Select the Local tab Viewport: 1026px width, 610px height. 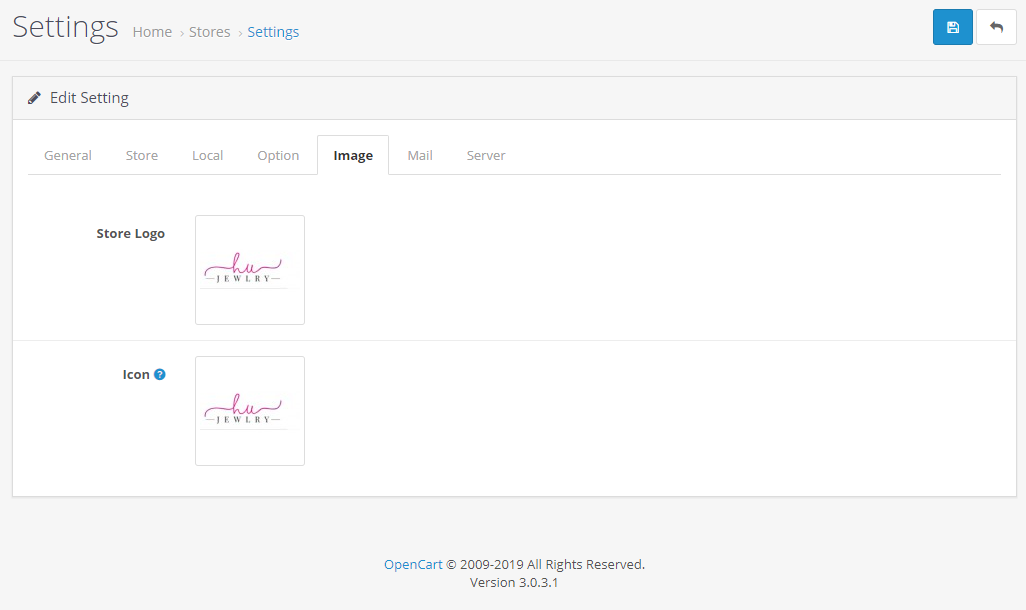[207, 155]
